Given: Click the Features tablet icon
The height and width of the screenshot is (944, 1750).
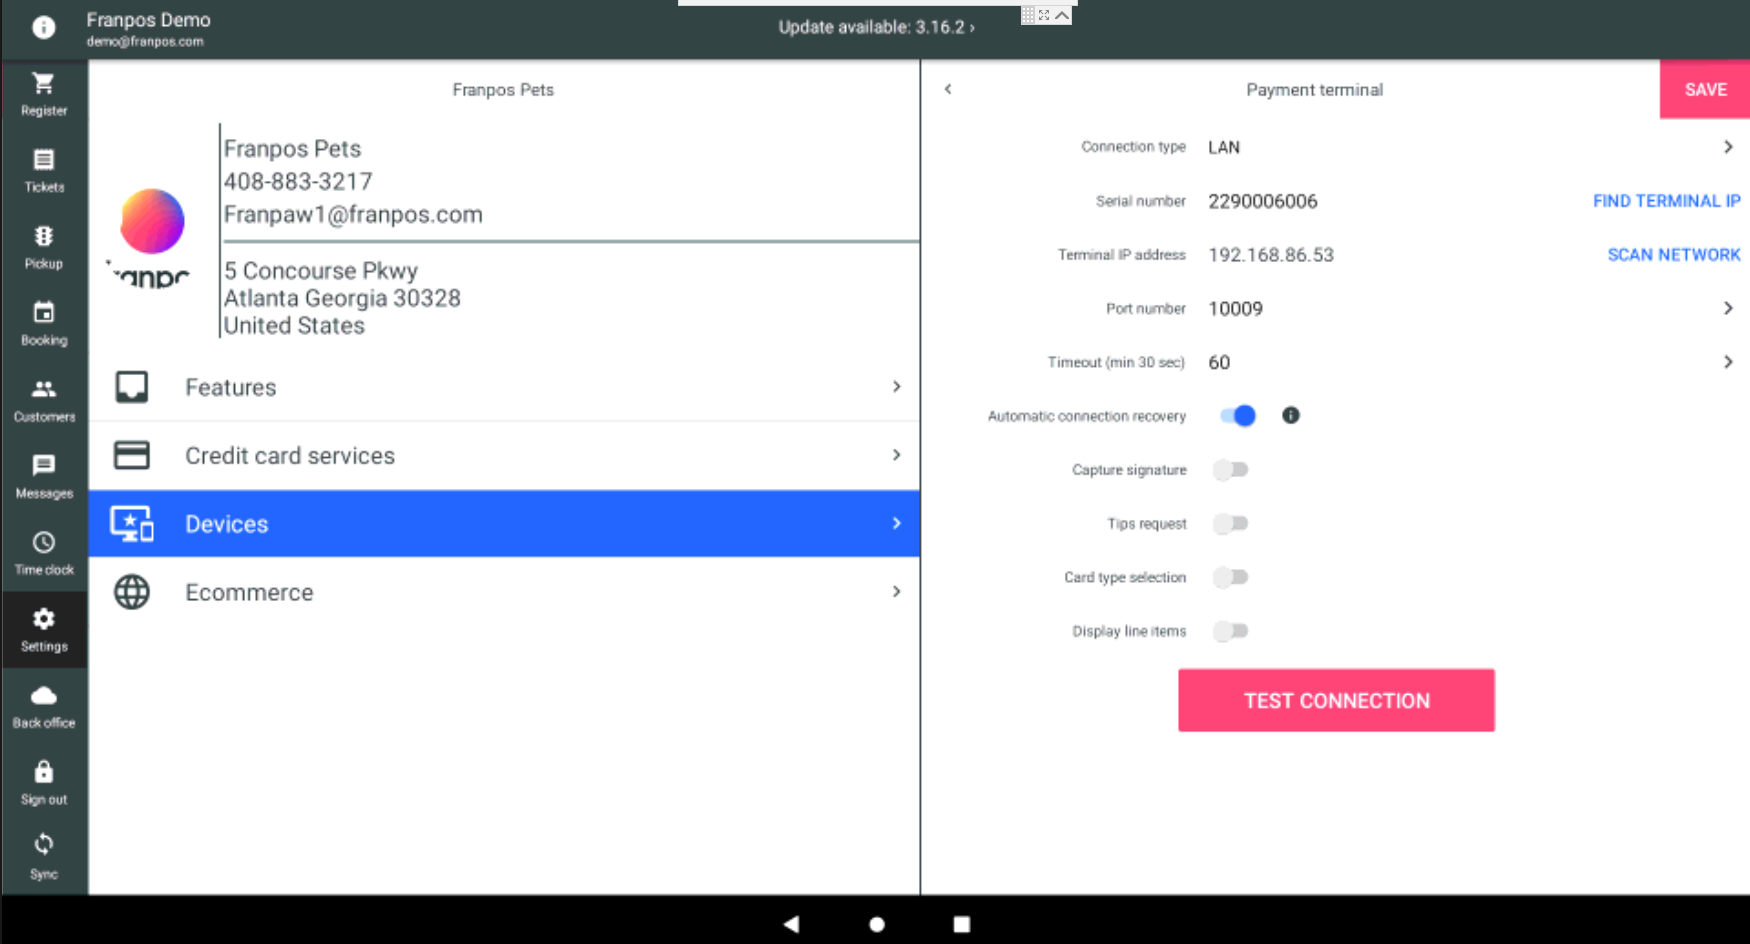Looking at the screenshot, I should click(x=132, y=387).
